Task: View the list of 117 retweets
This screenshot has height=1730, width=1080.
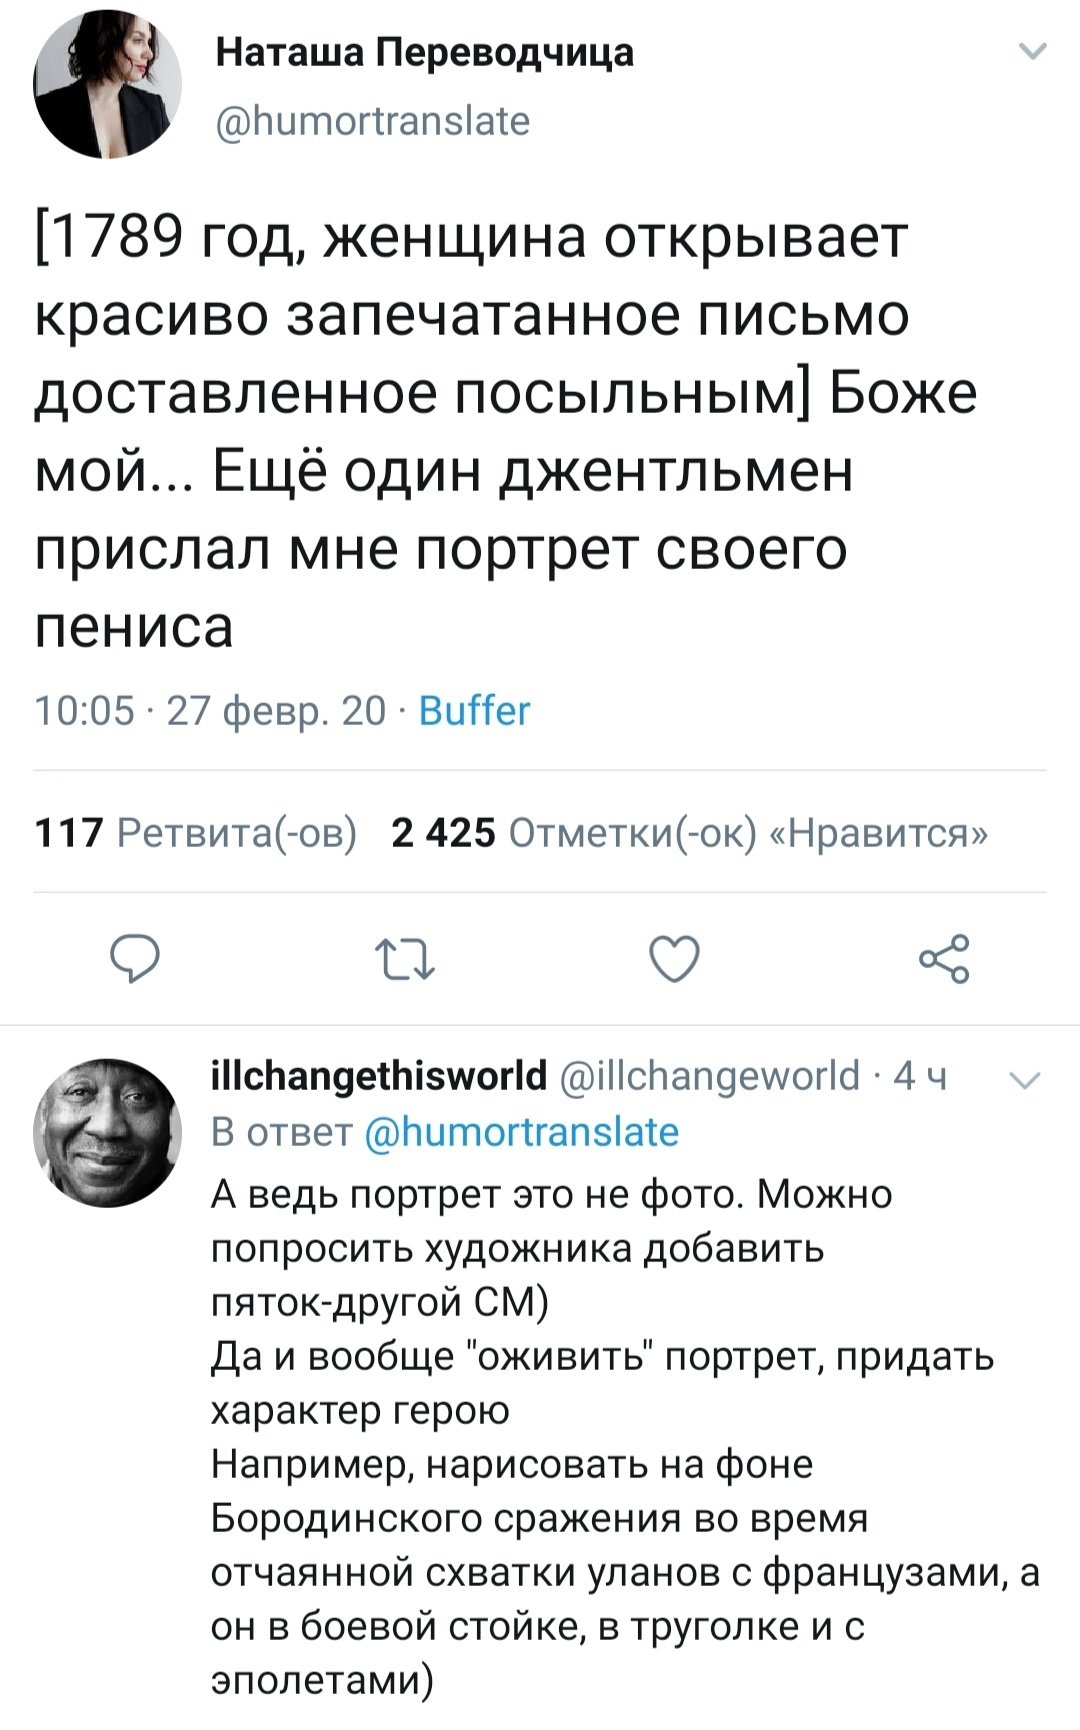Action: 196,832
